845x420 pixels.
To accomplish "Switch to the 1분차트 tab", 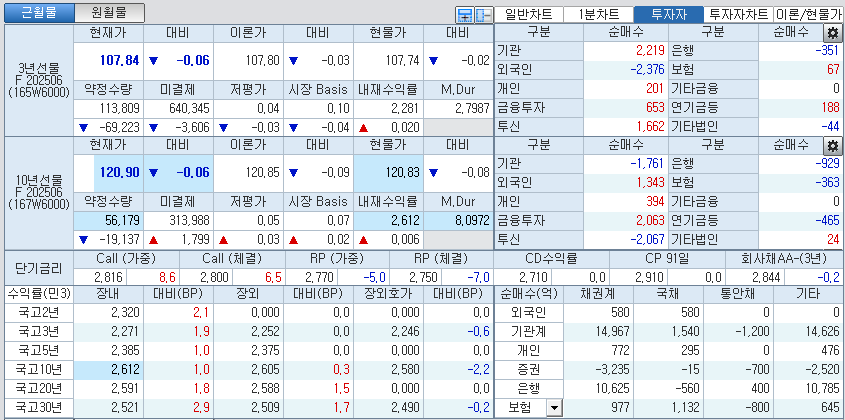I will (x=598, y=15).
